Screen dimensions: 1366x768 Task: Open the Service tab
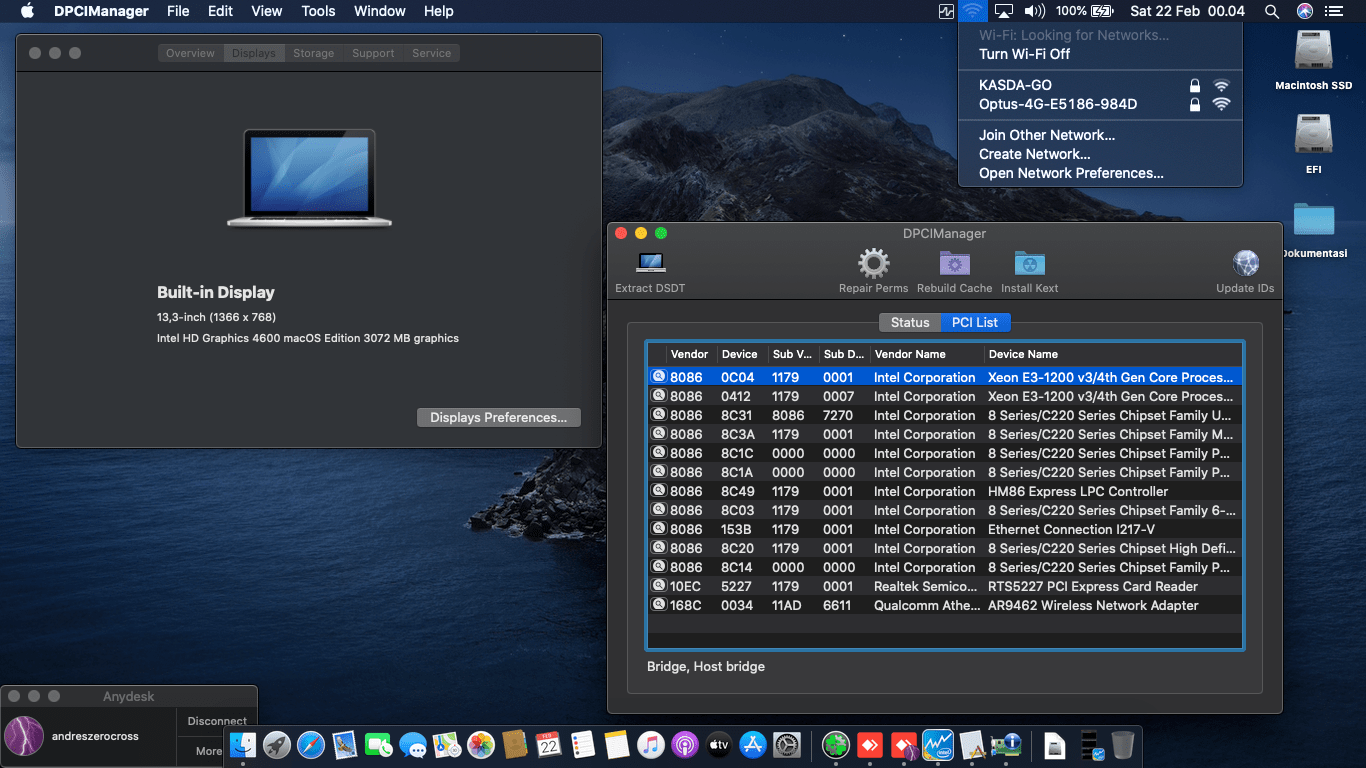(x=432, y=53)
